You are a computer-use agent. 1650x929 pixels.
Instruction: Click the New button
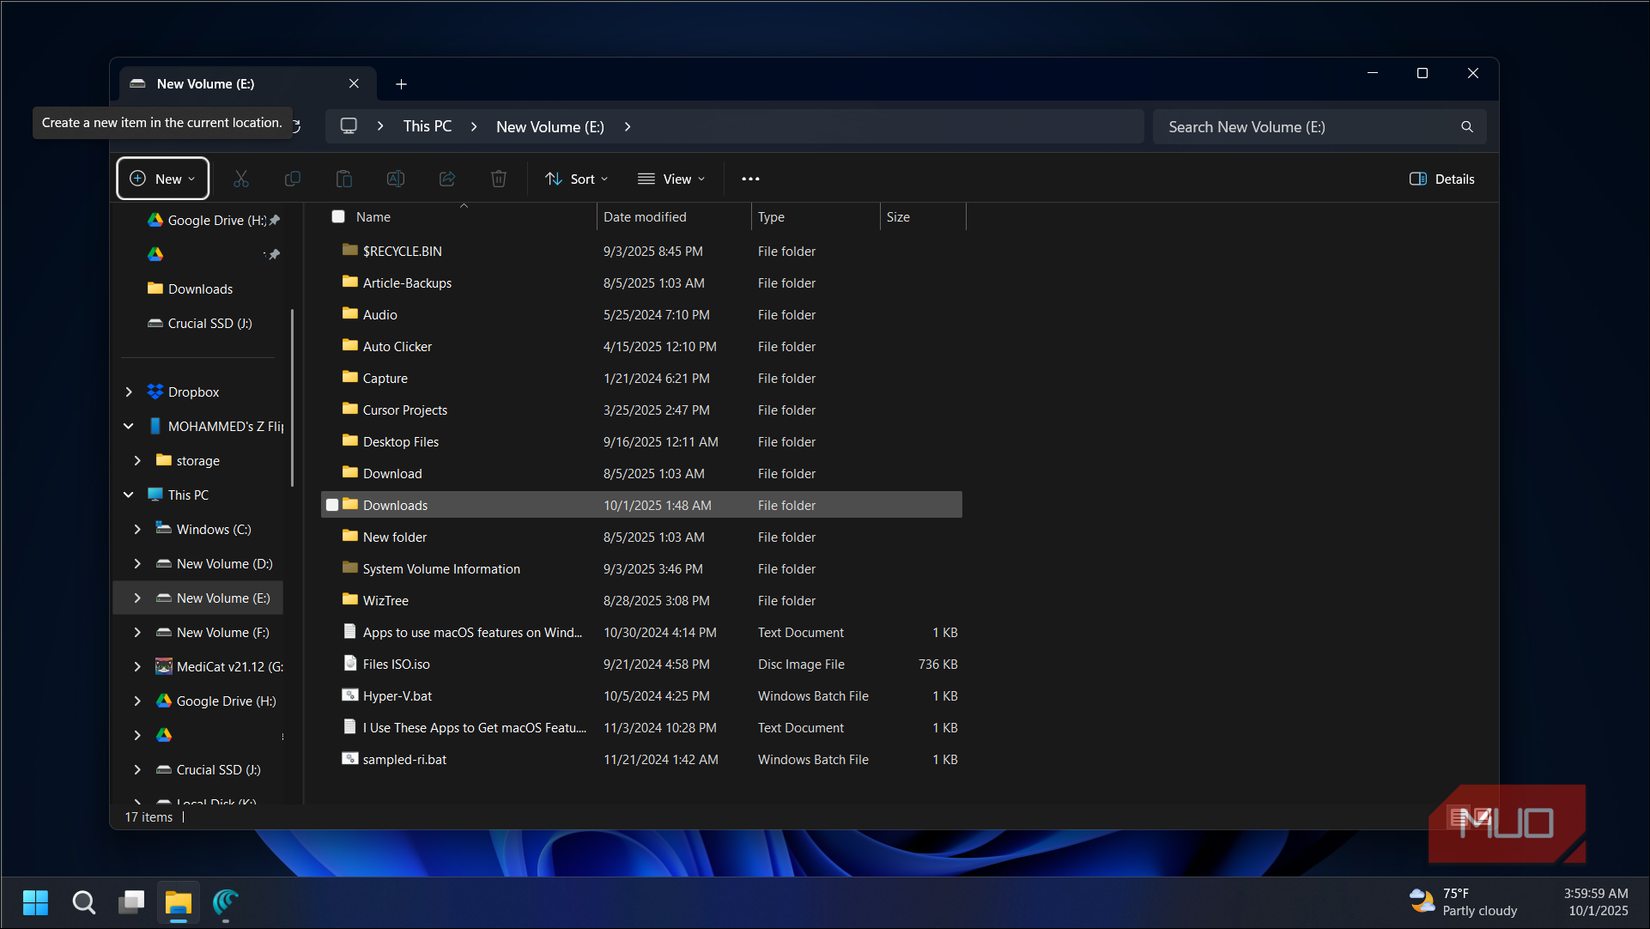coord(162,178)
